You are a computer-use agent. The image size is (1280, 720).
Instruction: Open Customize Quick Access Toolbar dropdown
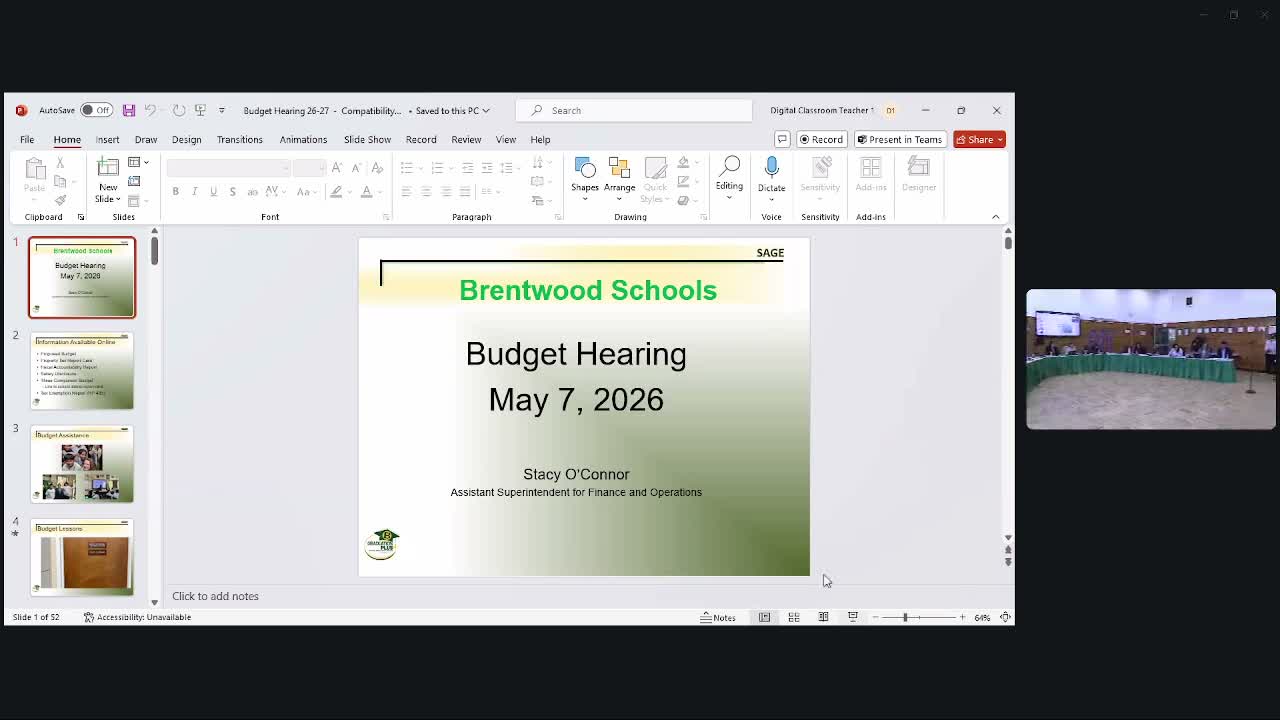(x=221, y=110)
